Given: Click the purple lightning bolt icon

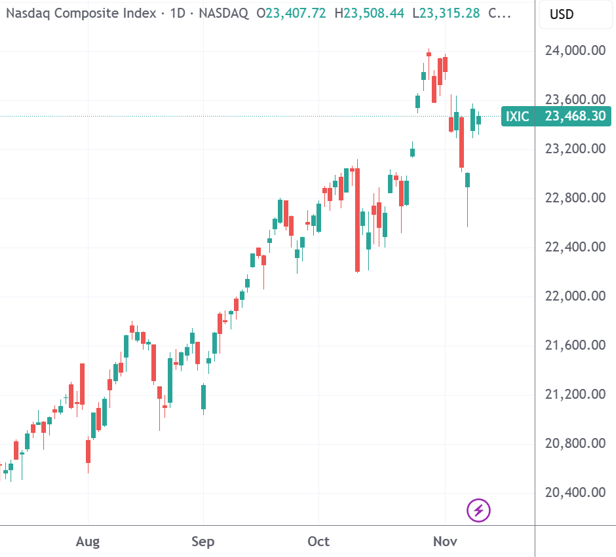Looking at the screenshot, I should point(478,510).
